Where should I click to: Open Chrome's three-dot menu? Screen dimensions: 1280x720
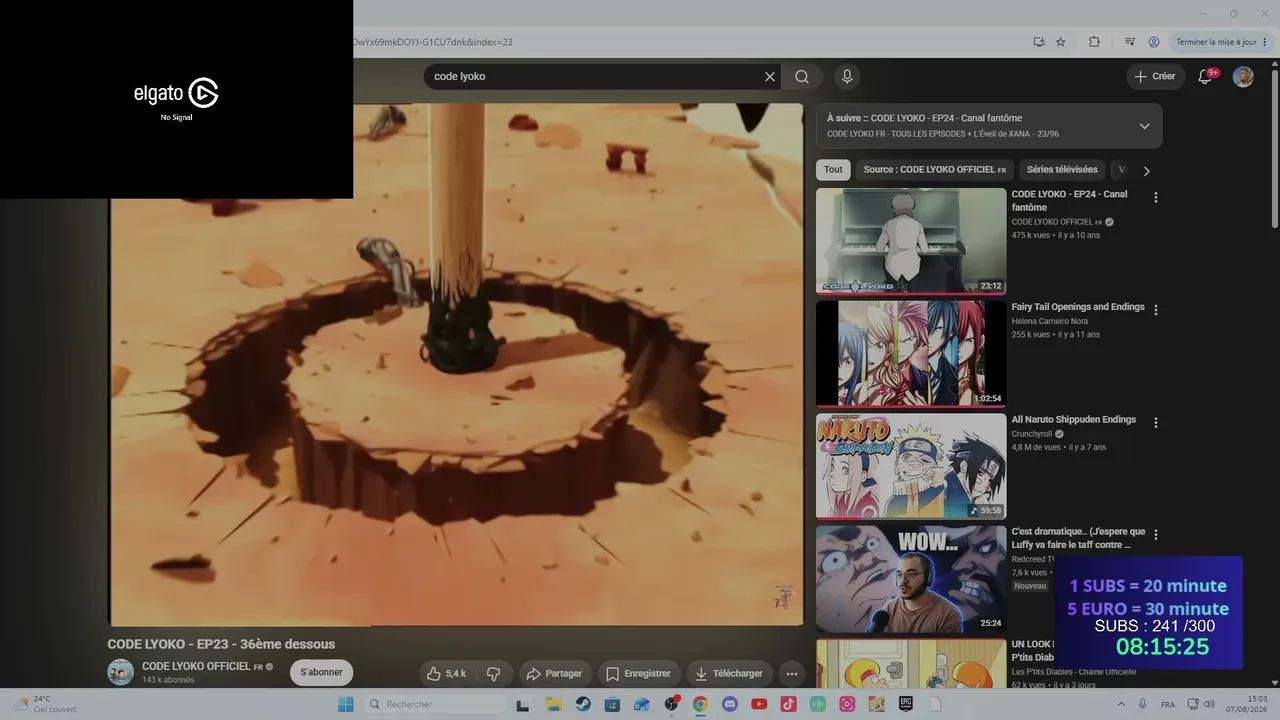click(x=1265, y=42)
